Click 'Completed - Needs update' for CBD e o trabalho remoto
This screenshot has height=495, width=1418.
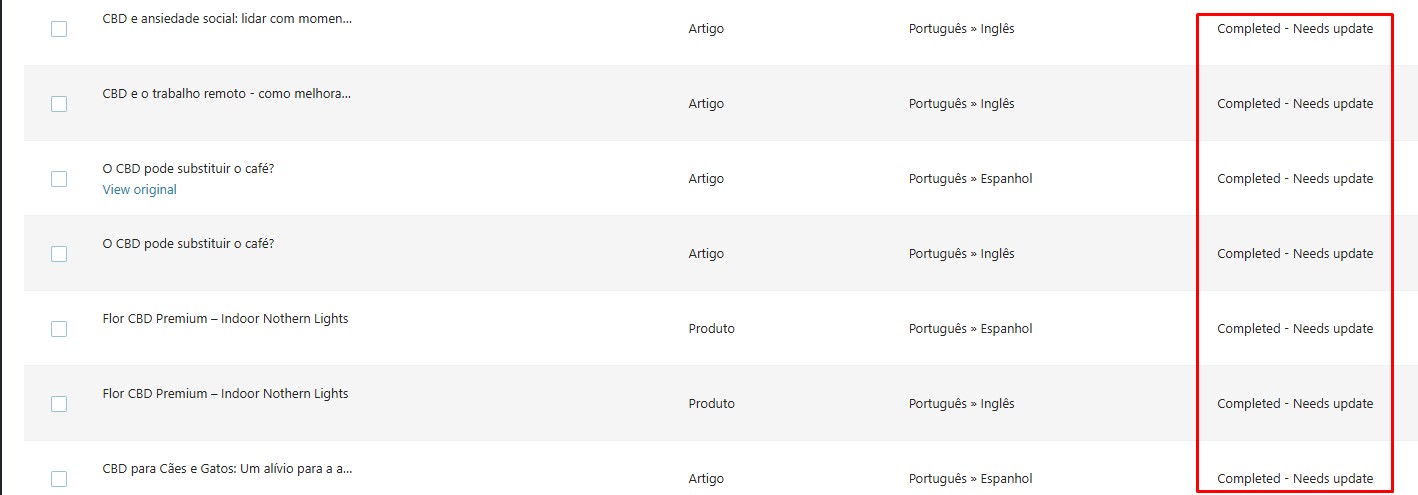click(1295, 104)
